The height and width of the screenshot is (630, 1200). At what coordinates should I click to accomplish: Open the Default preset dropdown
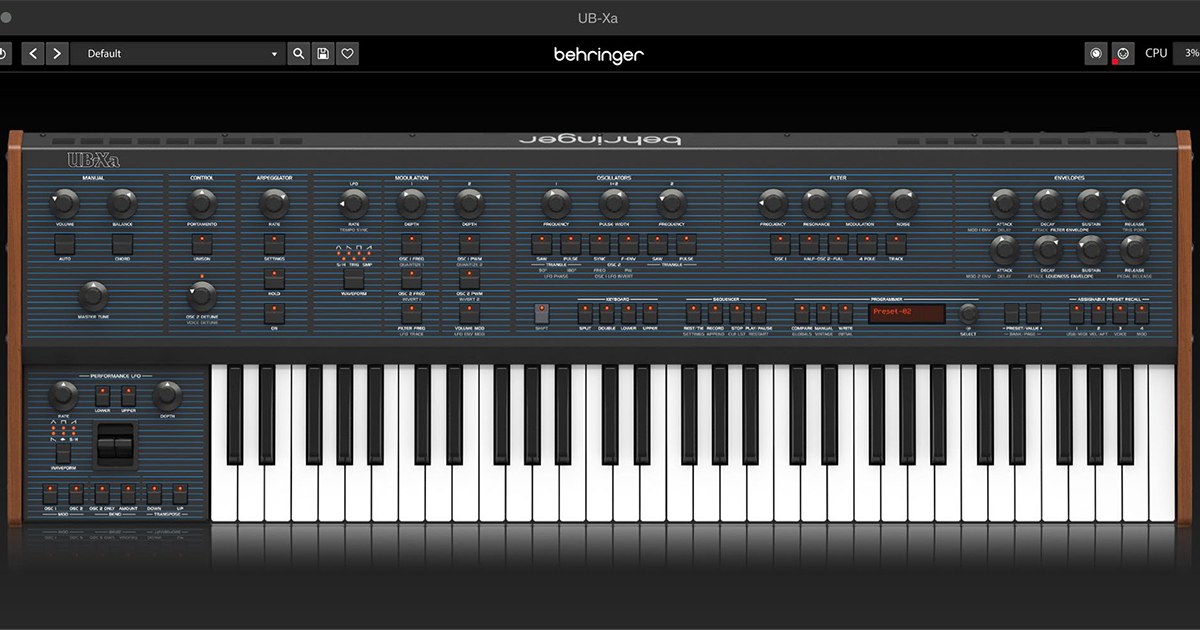coord(178,54)
